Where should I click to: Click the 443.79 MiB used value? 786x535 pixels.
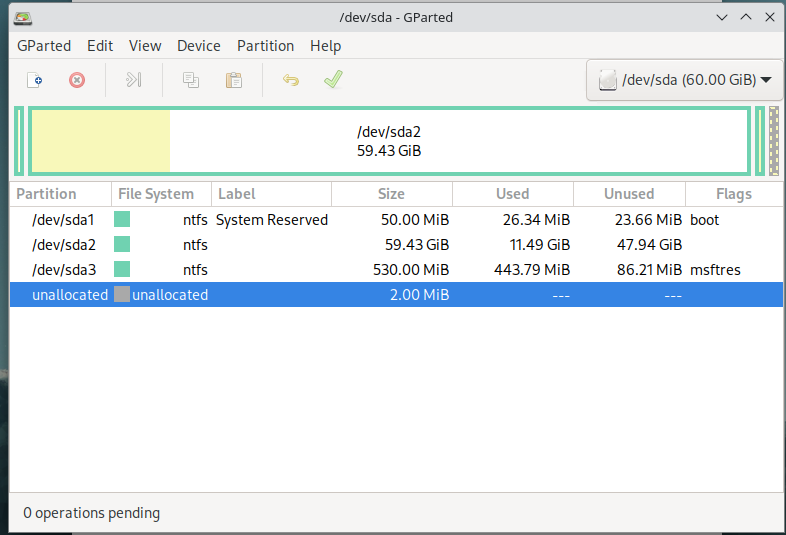[x=532, y=270]
